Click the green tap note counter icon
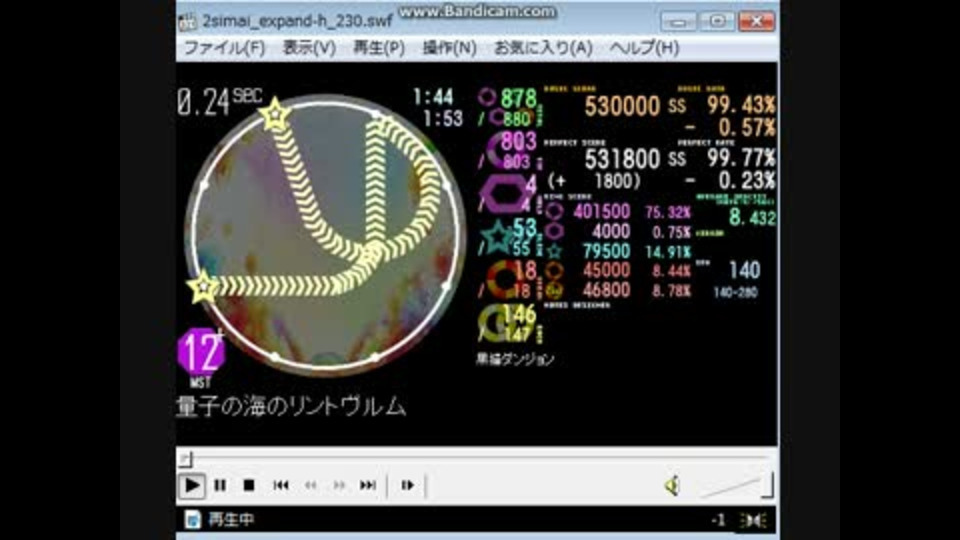 [487, 97]
